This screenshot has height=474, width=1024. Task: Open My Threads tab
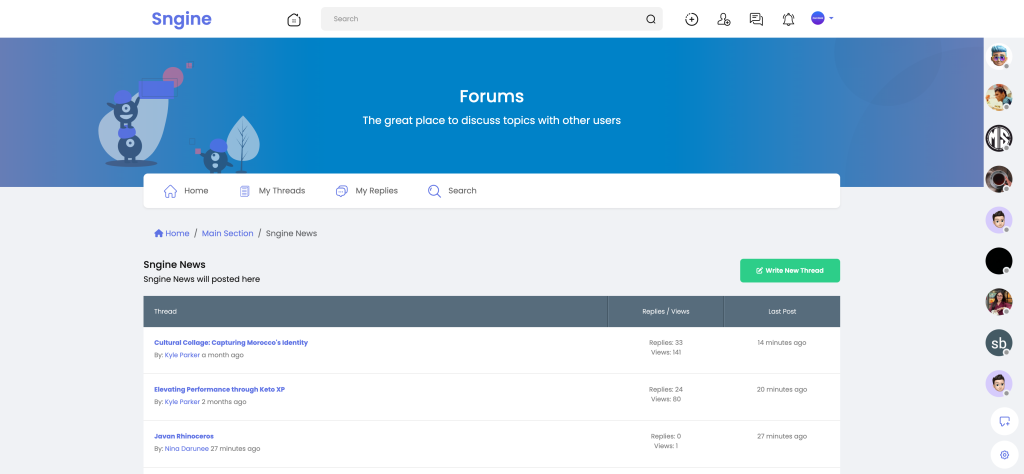[272, 191]
